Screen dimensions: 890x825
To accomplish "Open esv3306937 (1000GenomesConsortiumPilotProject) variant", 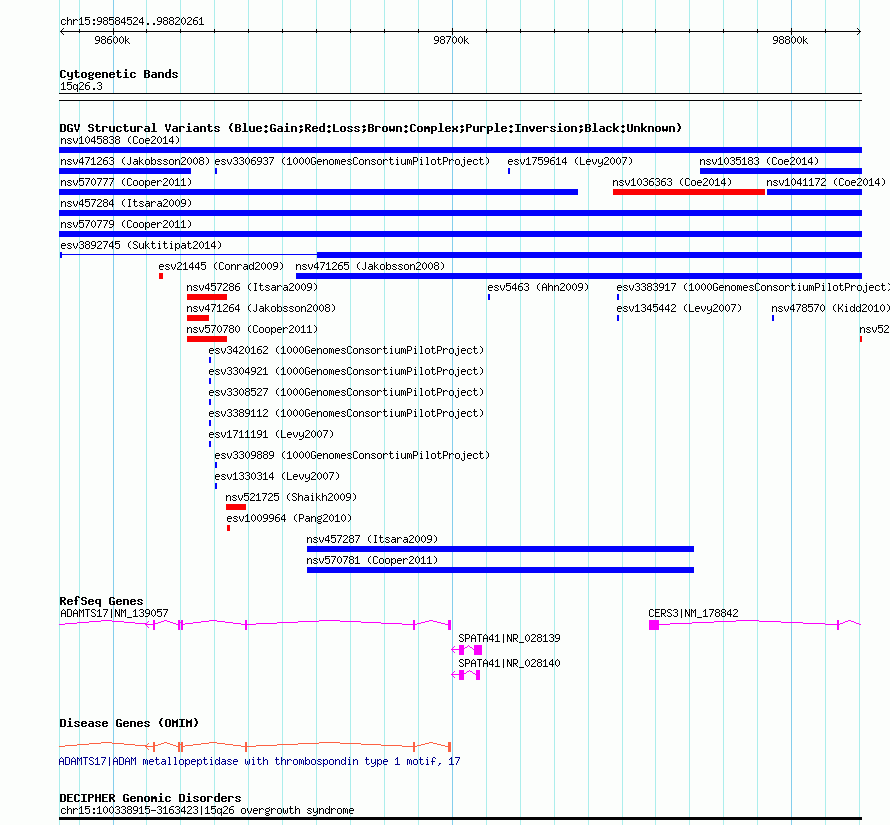I will point(352,161).
